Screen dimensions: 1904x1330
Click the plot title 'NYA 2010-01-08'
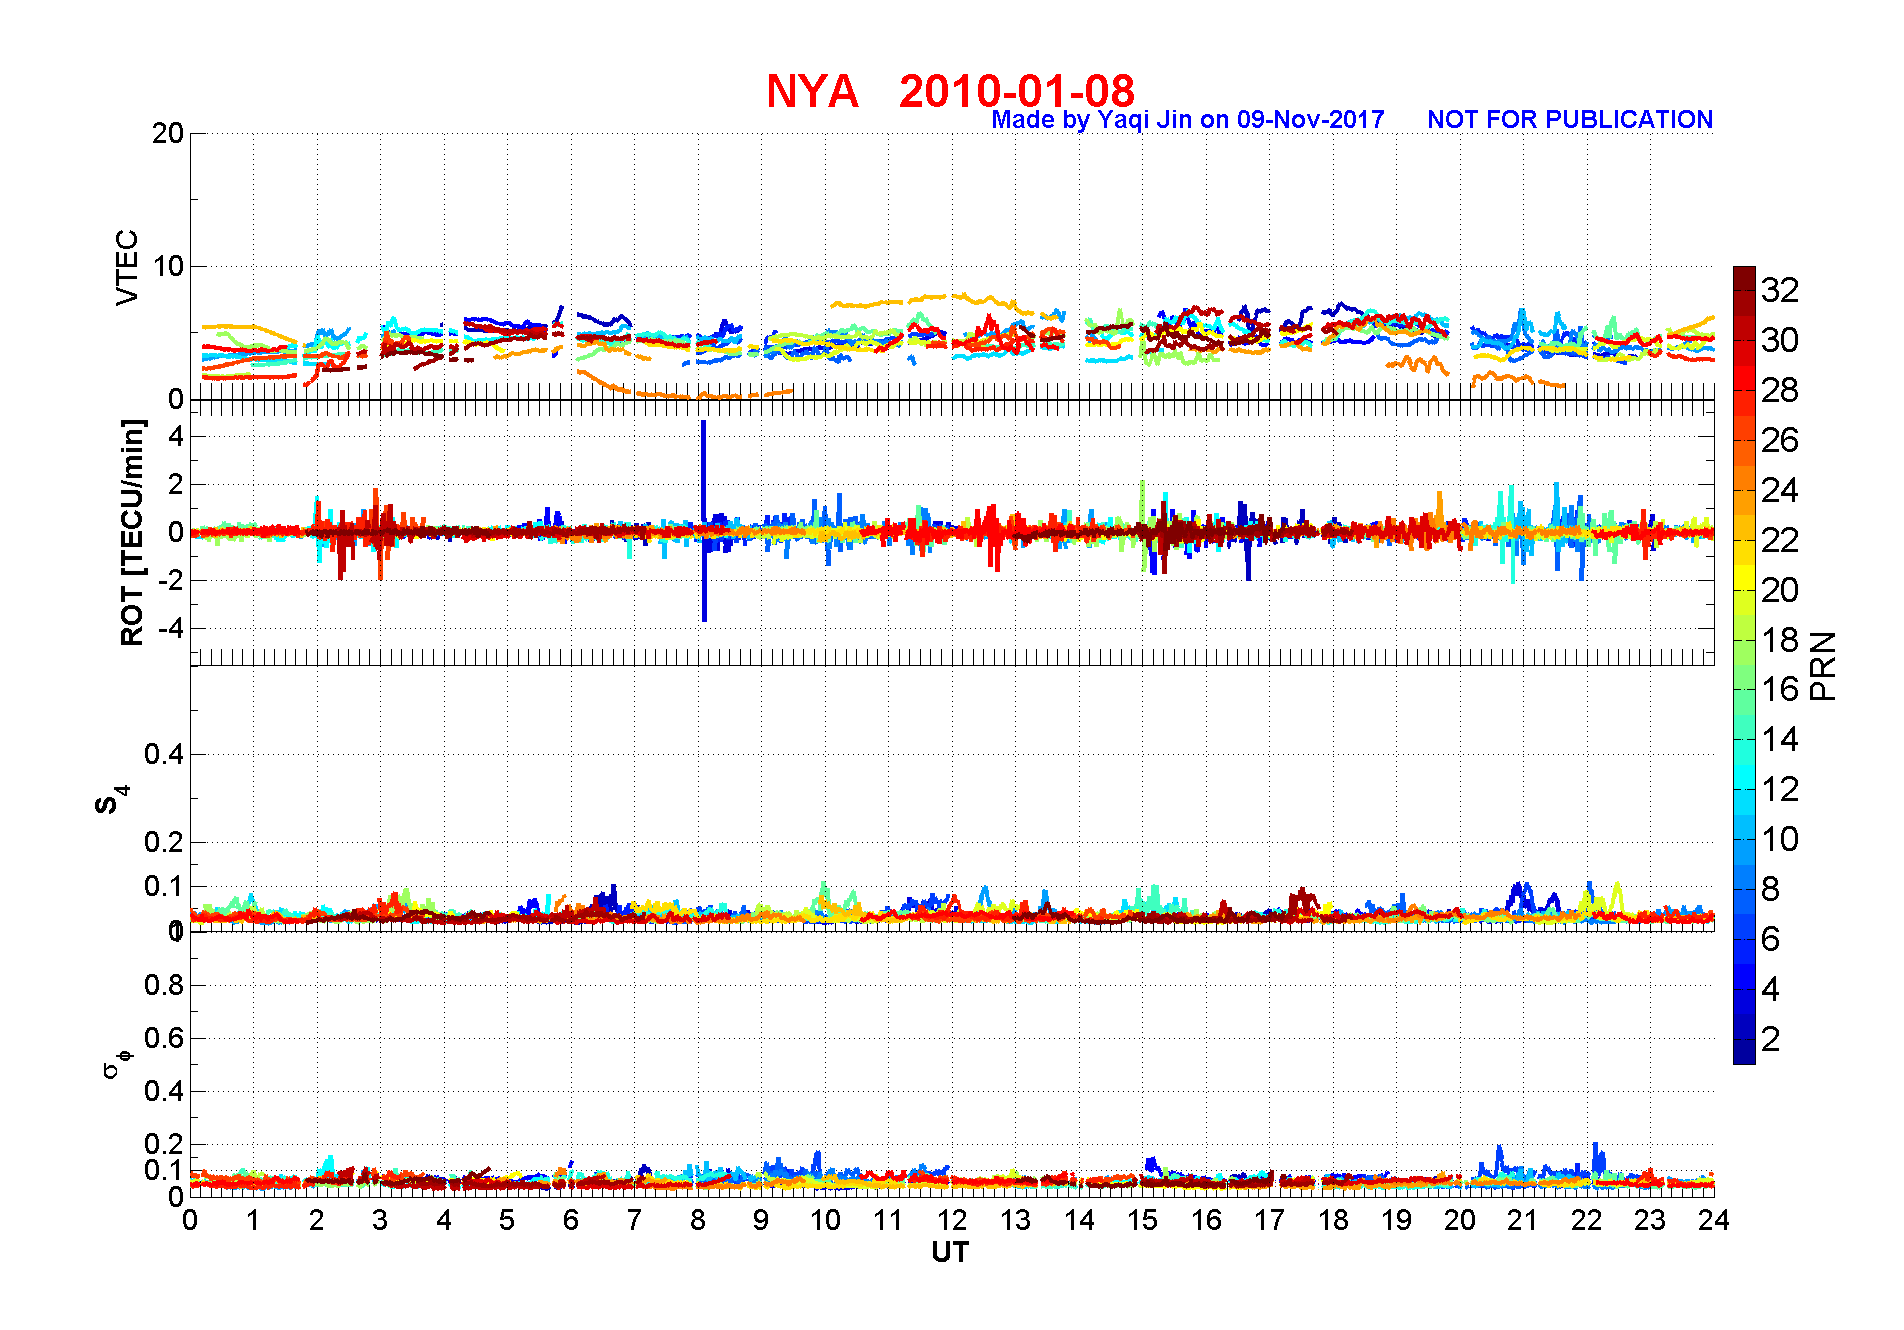pos(950,91)
